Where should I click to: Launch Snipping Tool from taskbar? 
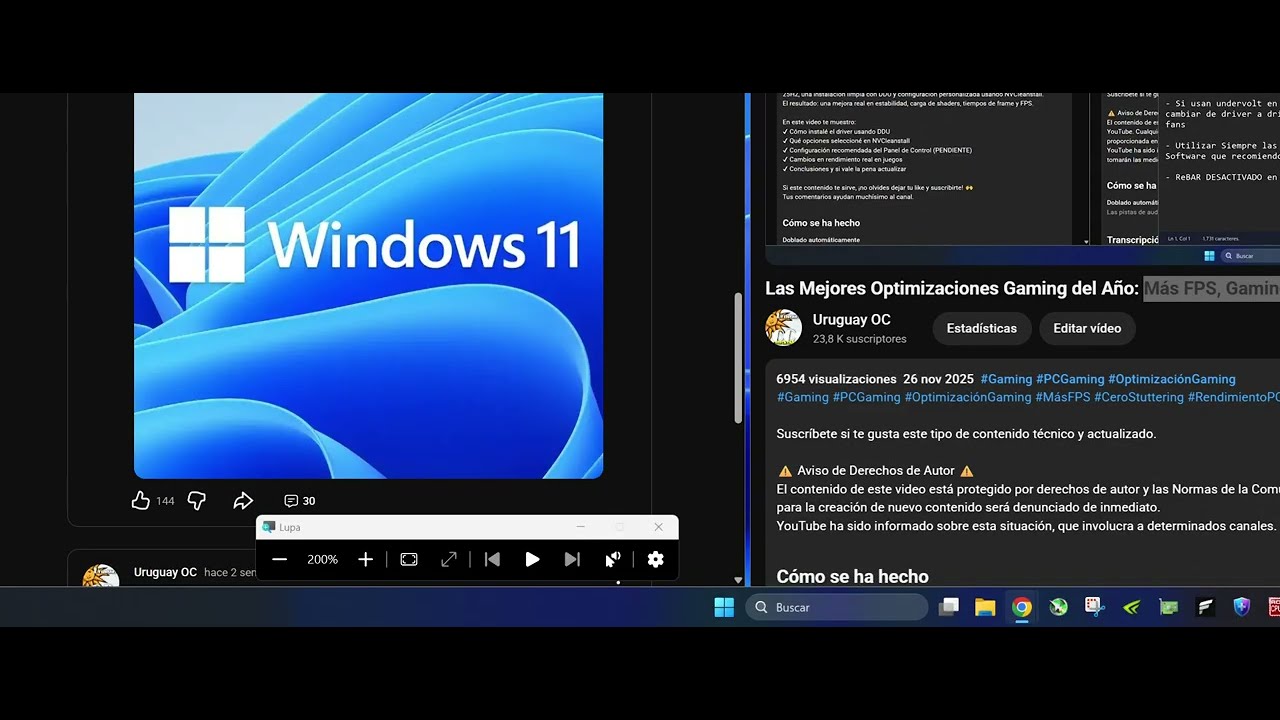pyautogui.click(x=1095, y=607)
